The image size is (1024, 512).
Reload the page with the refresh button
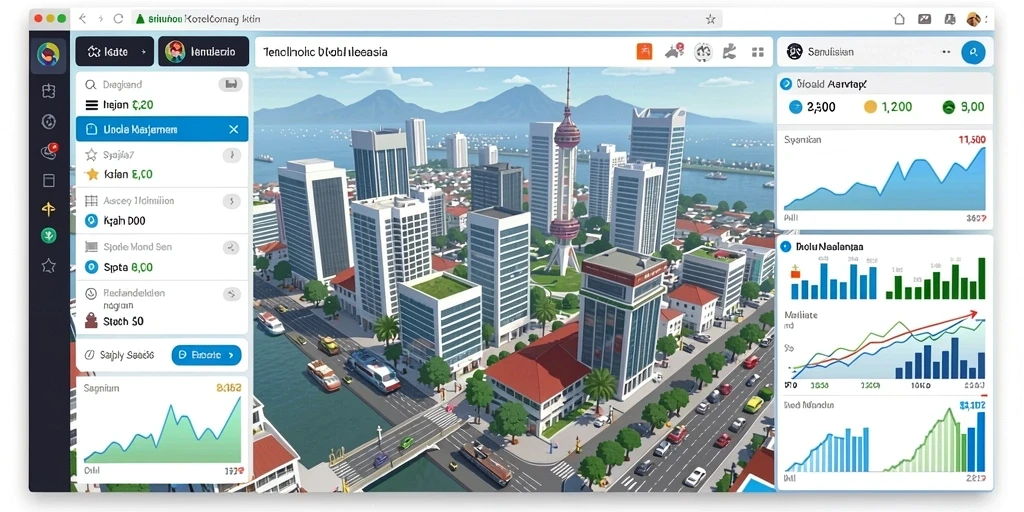(x=118, y=19)
